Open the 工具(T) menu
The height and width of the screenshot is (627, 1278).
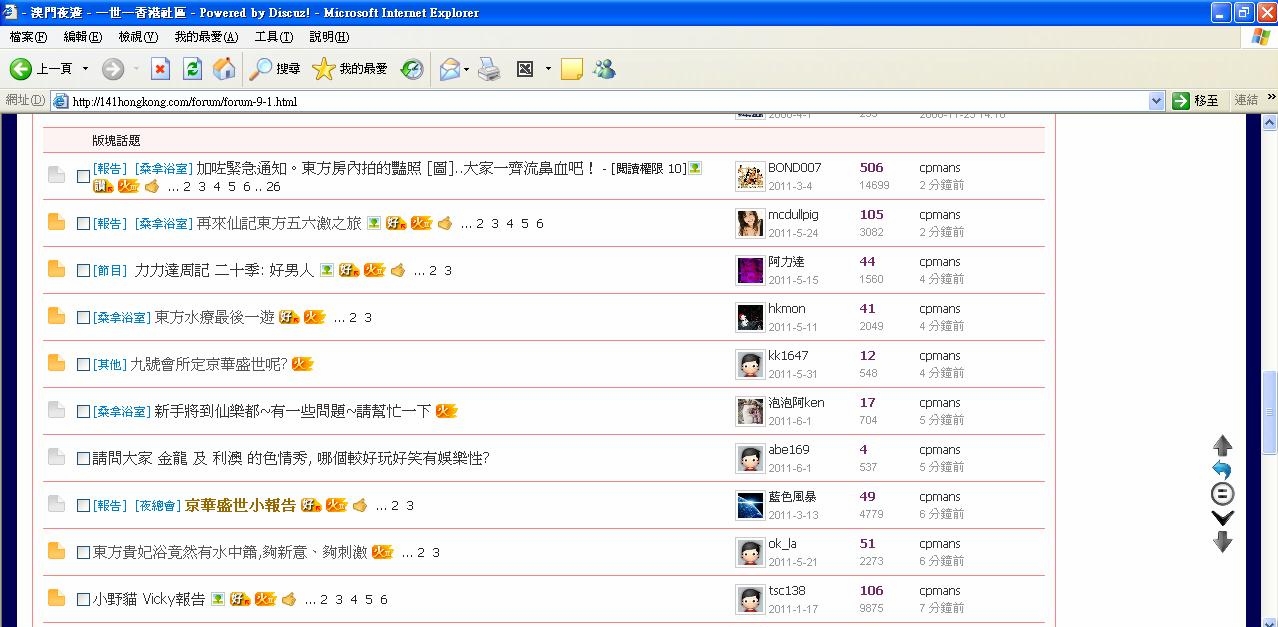pyautogui.click(x=273, y=37)
